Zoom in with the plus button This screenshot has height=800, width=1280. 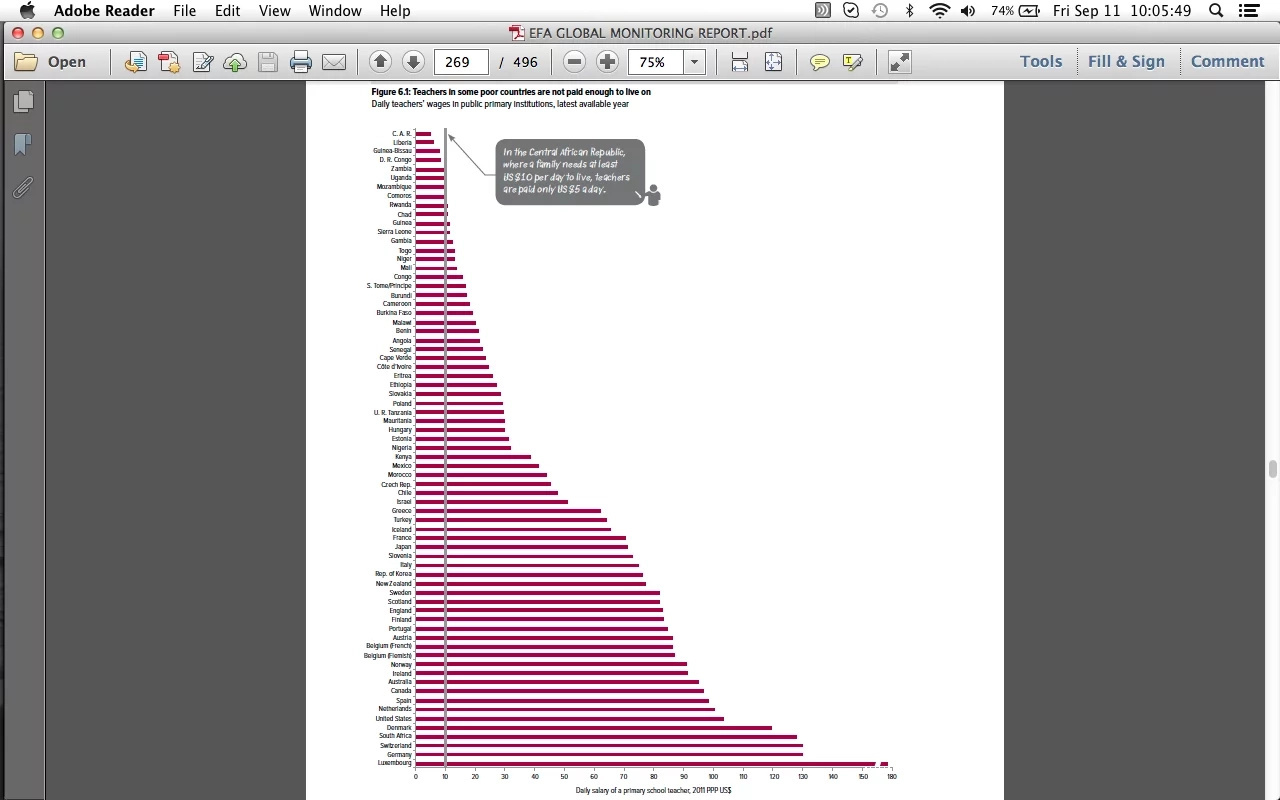(x=607, y=62)
